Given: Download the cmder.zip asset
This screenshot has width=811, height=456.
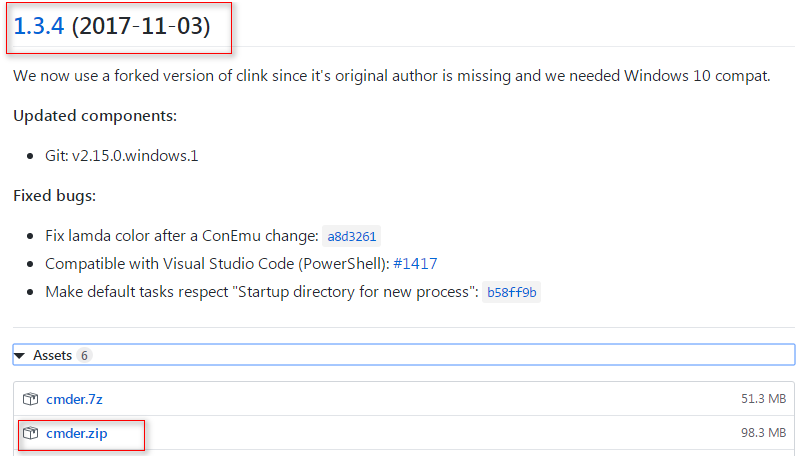Looking at the screenshot, I should coord(77,433).
